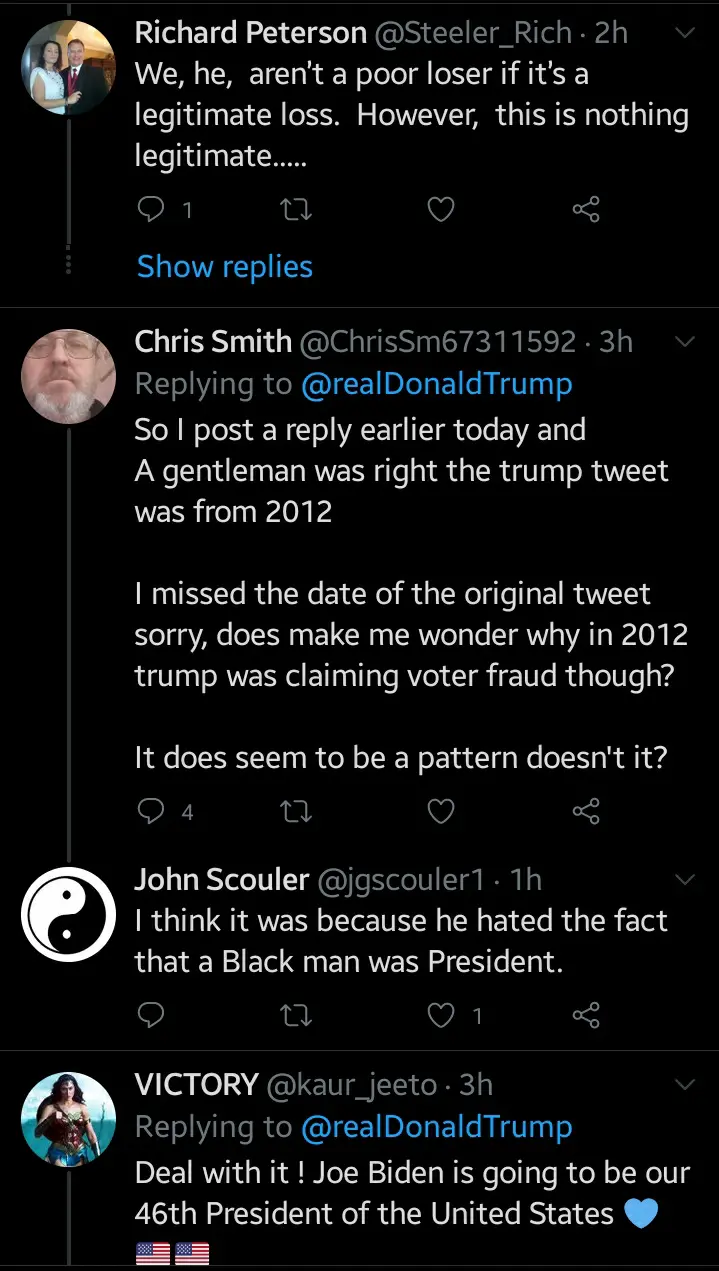Reply to John Scouler's tweet

(x=150, y=1016)
